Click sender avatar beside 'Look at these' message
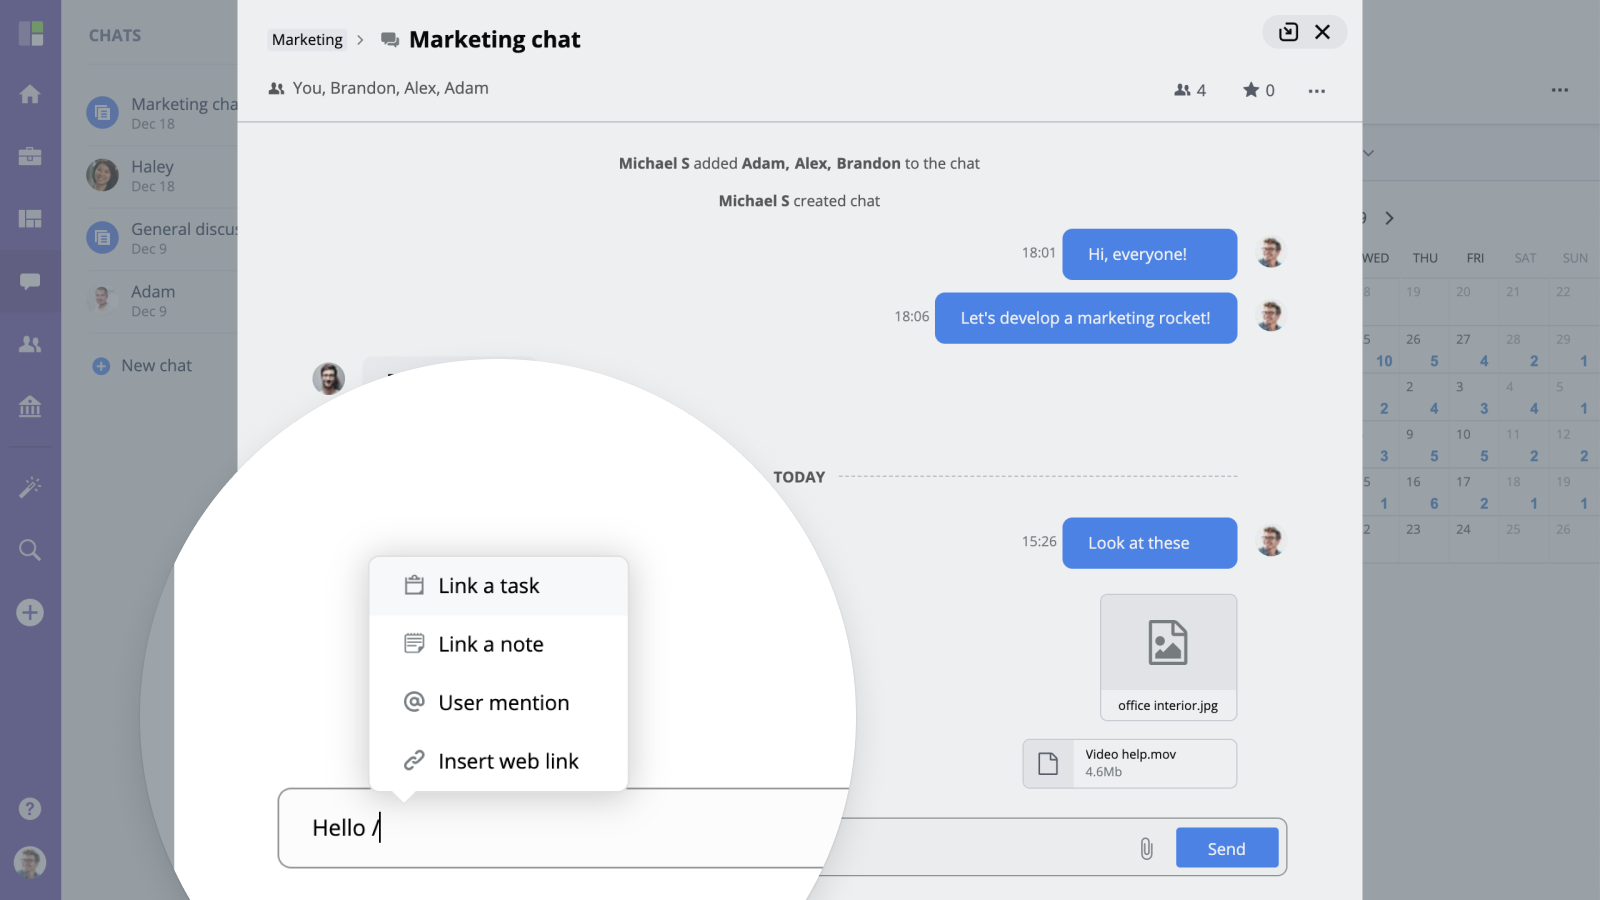The width and height of the screenshot is (1600, 900). [1270, 541]
